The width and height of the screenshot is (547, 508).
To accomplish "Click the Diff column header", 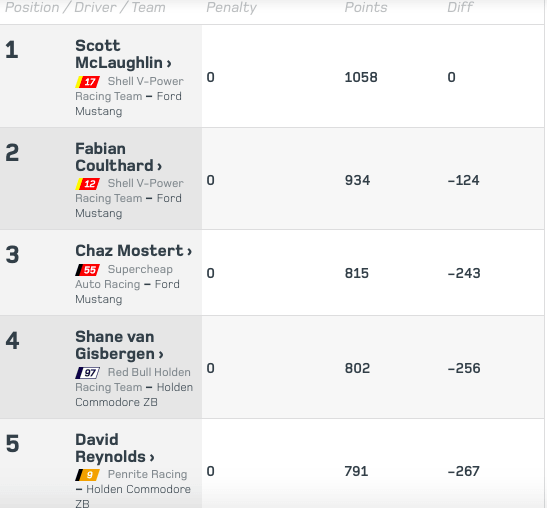I will (x=460, y=7).
